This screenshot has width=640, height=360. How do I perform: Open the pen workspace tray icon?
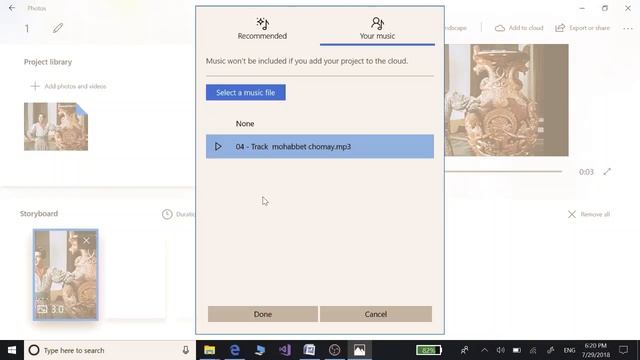point(550,350)
